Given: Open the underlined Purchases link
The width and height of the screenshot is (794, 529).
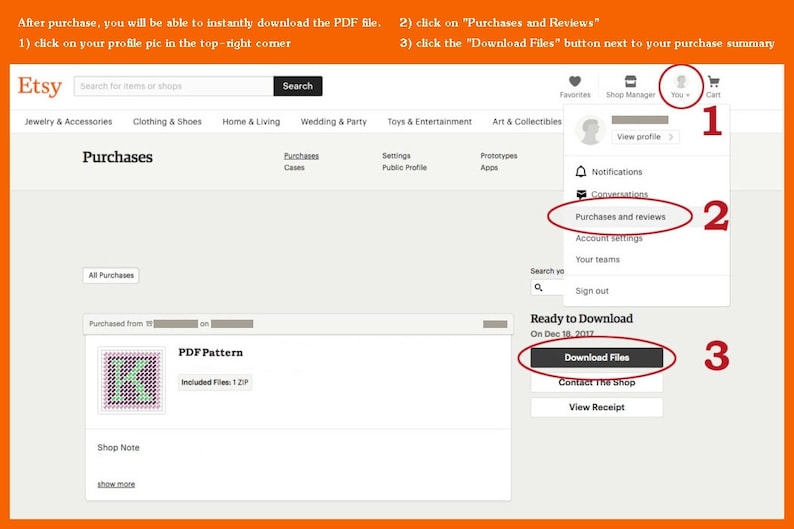Looking at the screenshot, I should pos(301,155).
